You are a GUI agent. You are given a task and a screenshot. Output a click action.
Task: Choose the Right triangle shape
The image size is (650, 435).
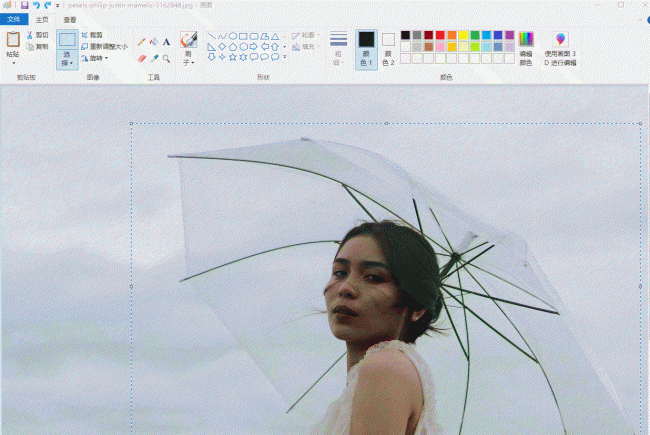(211, 47)
